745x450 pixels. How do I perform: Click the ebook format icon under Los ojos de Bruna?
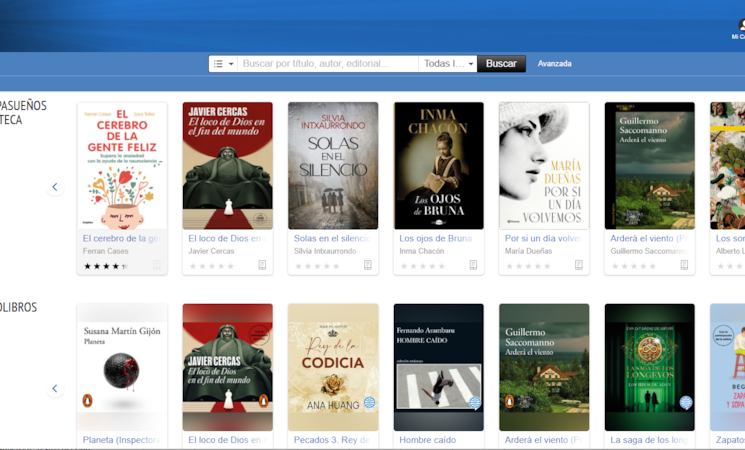click(x=473, y=265)
